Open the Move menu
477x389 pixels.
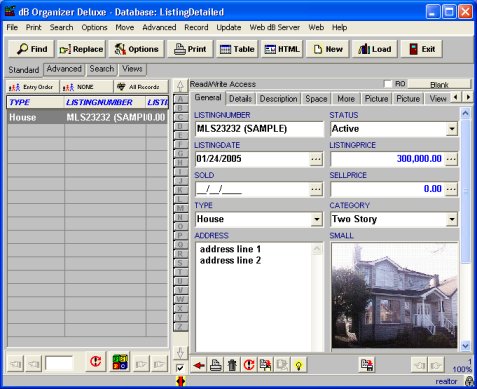click(x=125, y=27)
